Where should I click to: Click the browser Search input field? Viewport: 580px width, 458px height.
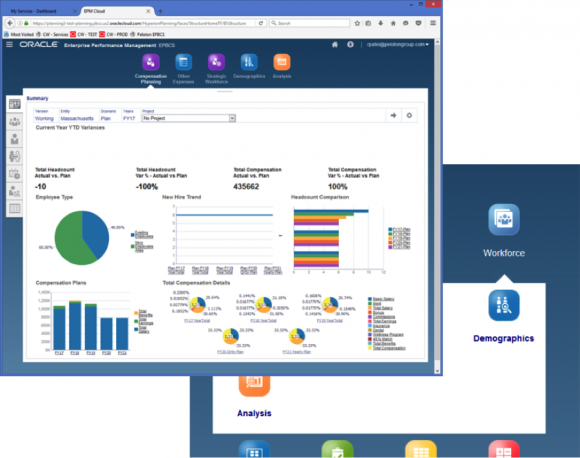point(310,23)
